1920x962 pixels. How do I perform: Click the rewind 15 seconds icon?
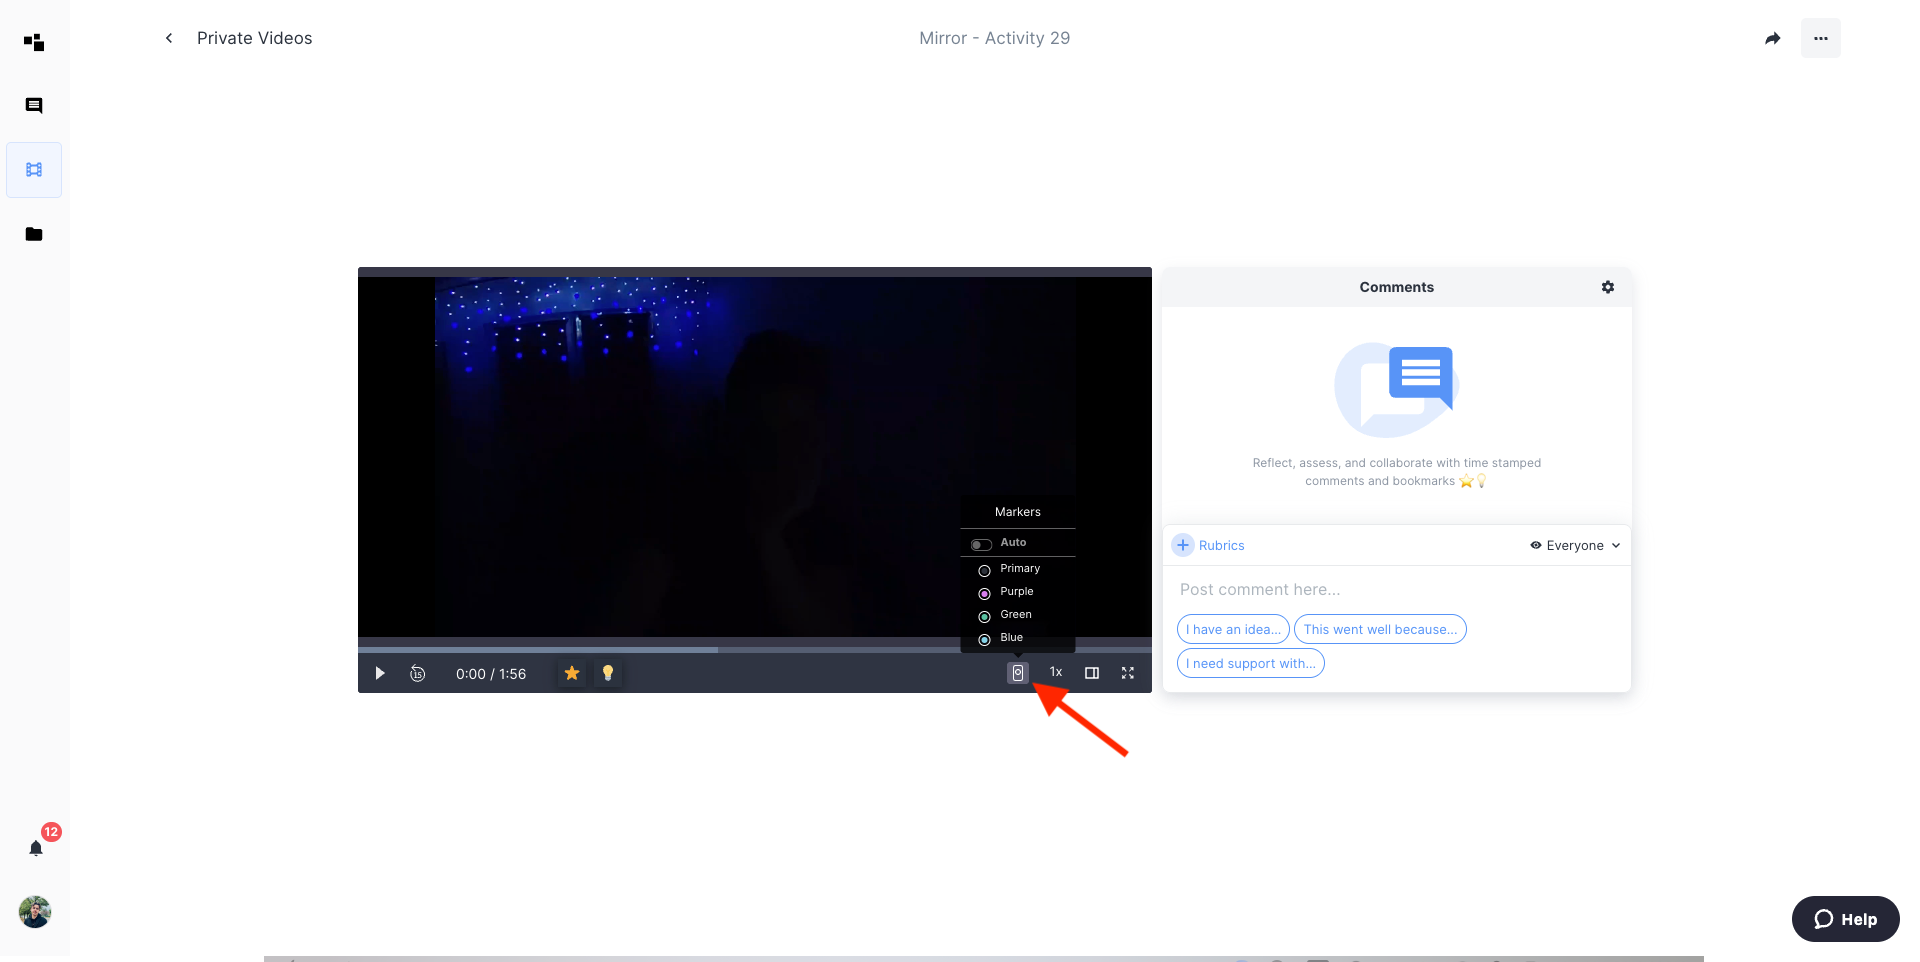[418, 673]
